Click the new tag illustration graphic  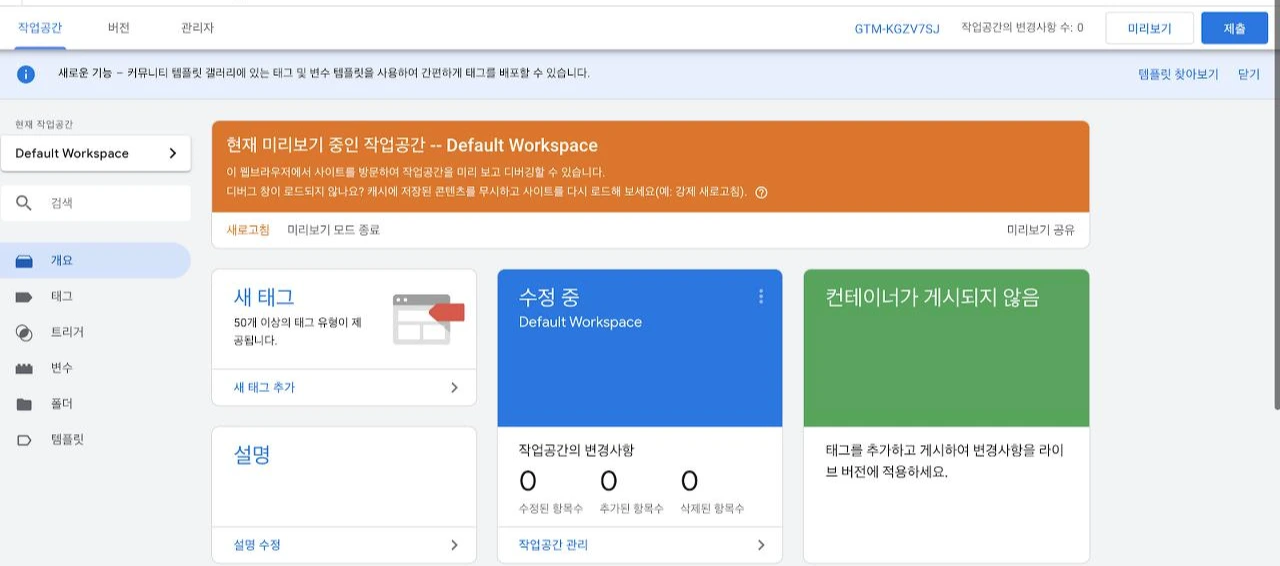(x=429, y=319)
